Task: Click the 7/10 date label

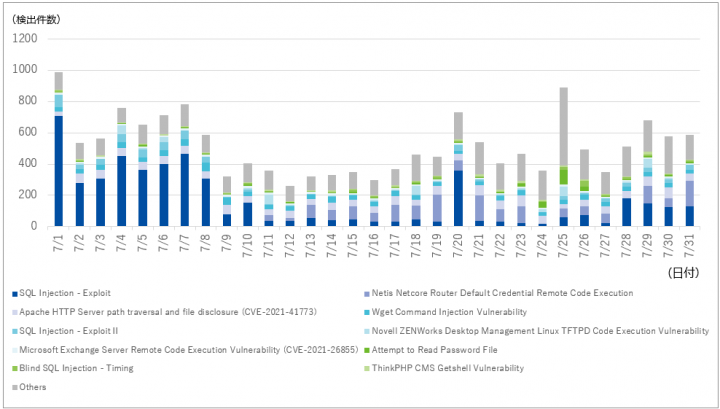Action: point(248,244)
